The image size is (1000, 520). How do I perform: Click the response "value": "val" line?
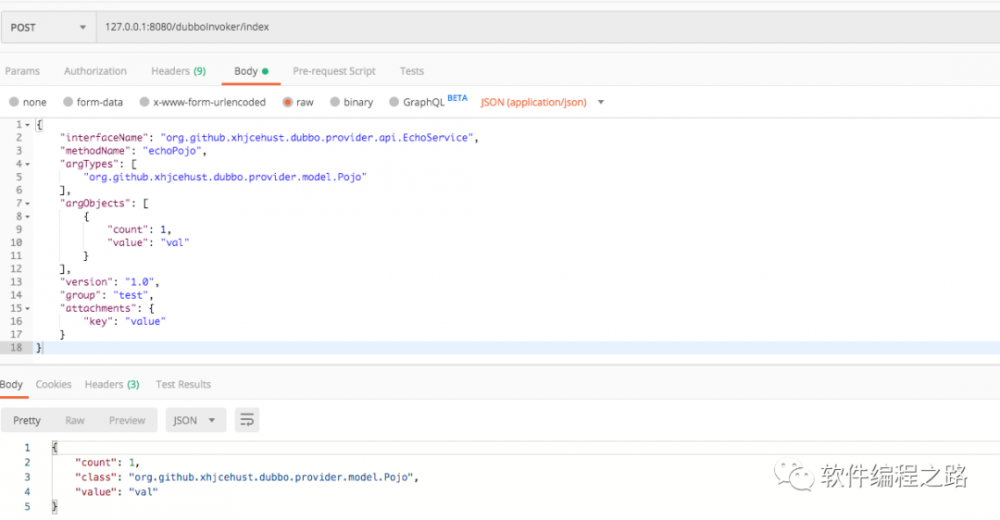116,491
